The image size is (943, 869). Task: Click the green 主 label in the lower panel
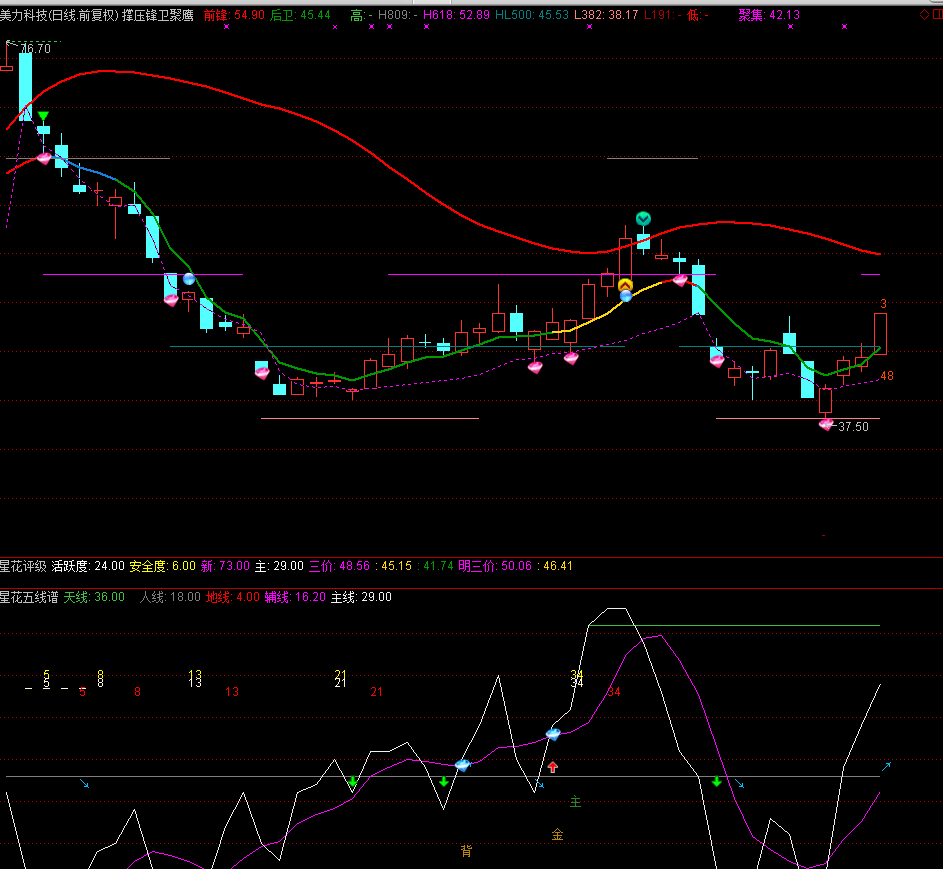coord(575,802)
